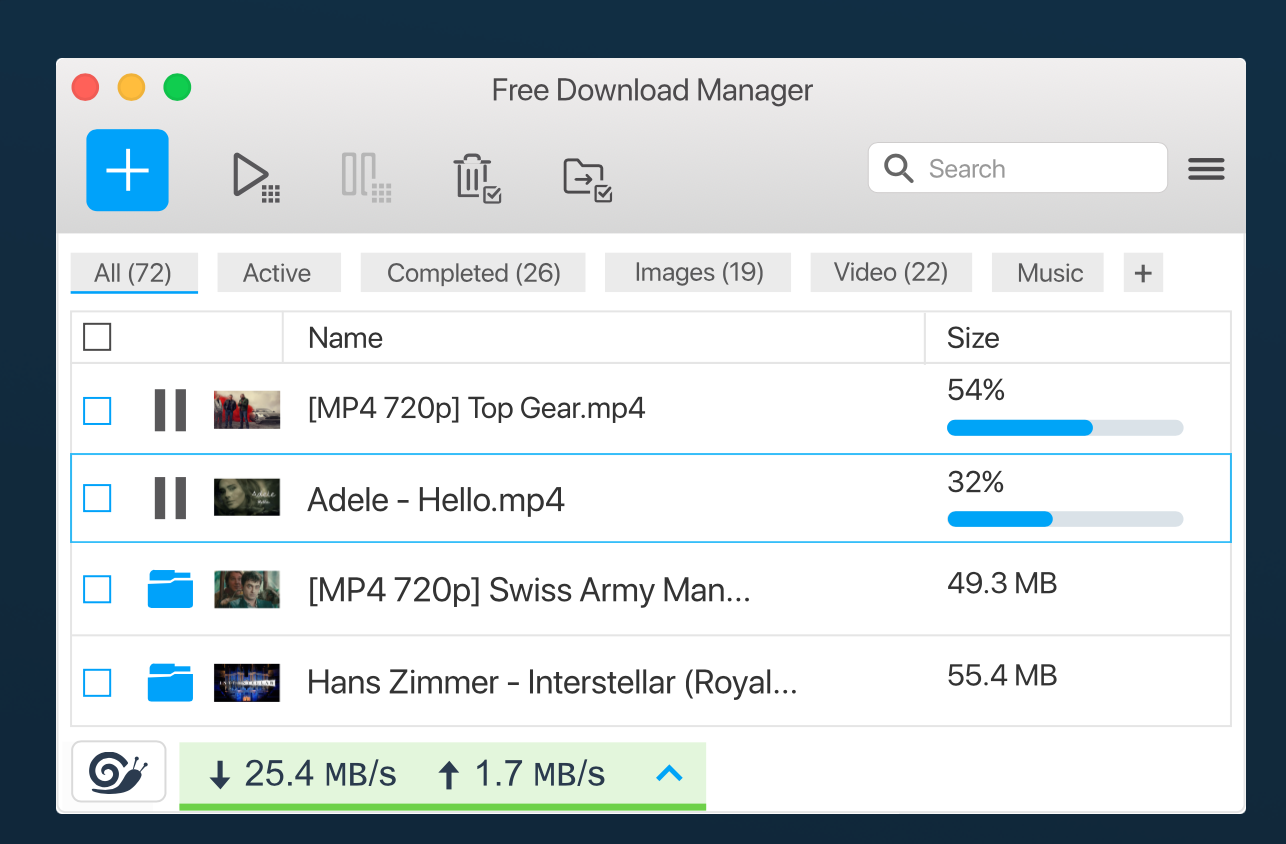This screenshot has width=1286, height=844.
Task: Pause all downloads using the toolbar pause icon
Action: [x=366, y=178]
